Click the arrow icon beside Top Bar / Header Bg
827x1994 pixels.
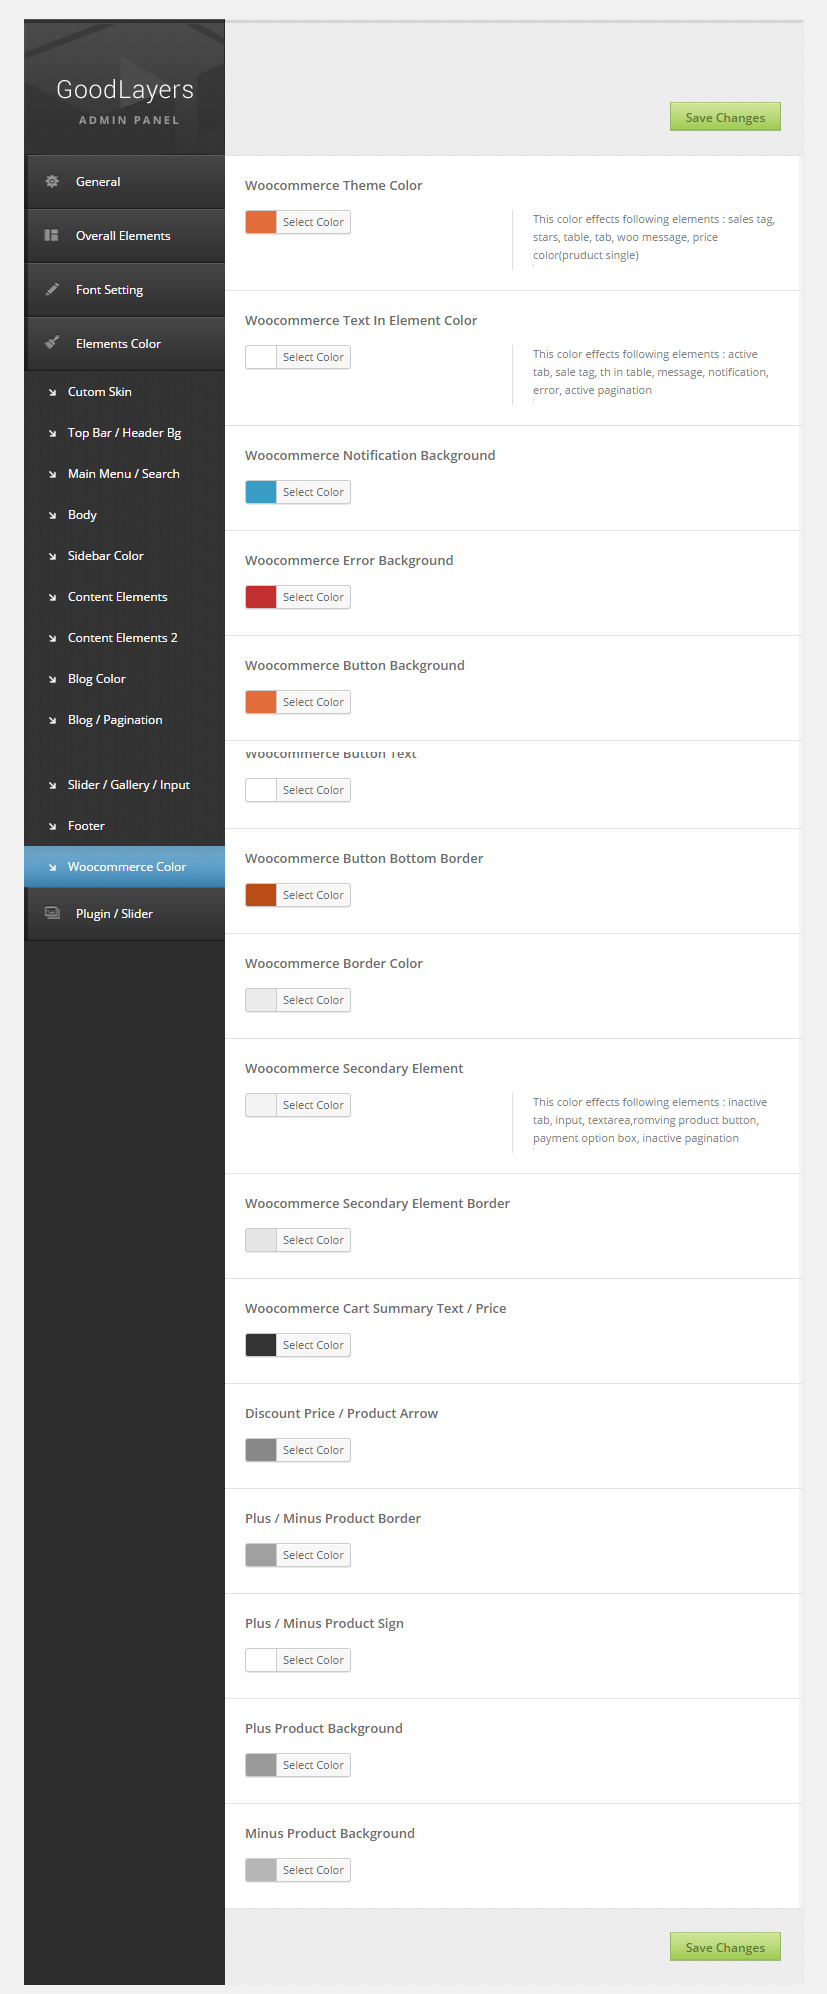[52, 433]
